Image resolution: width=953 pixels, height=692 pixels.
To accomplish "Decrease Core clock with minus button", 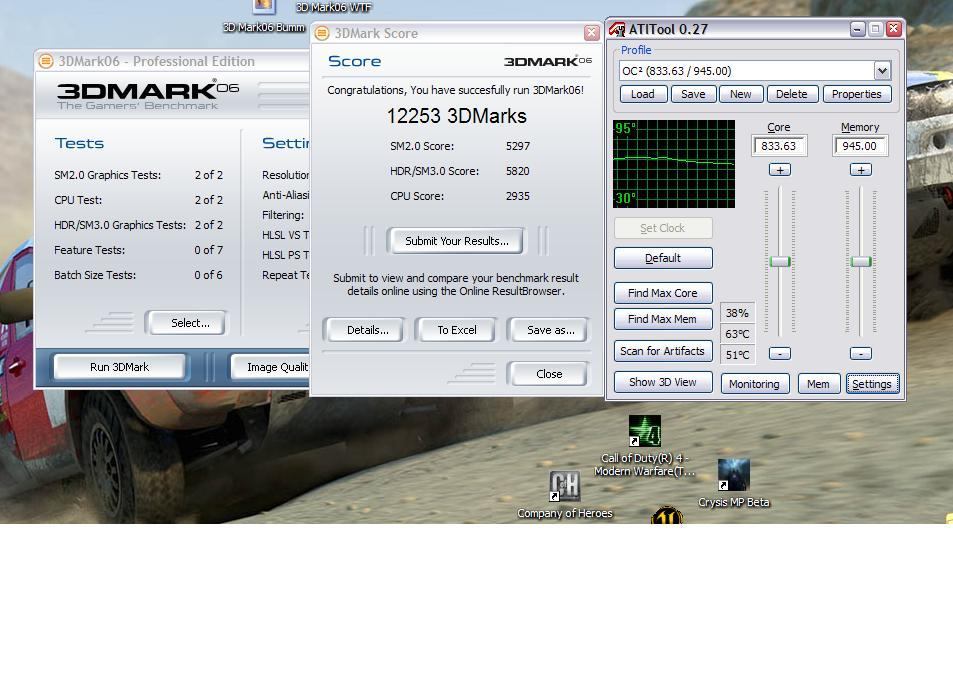I will [x=780, y=354].
